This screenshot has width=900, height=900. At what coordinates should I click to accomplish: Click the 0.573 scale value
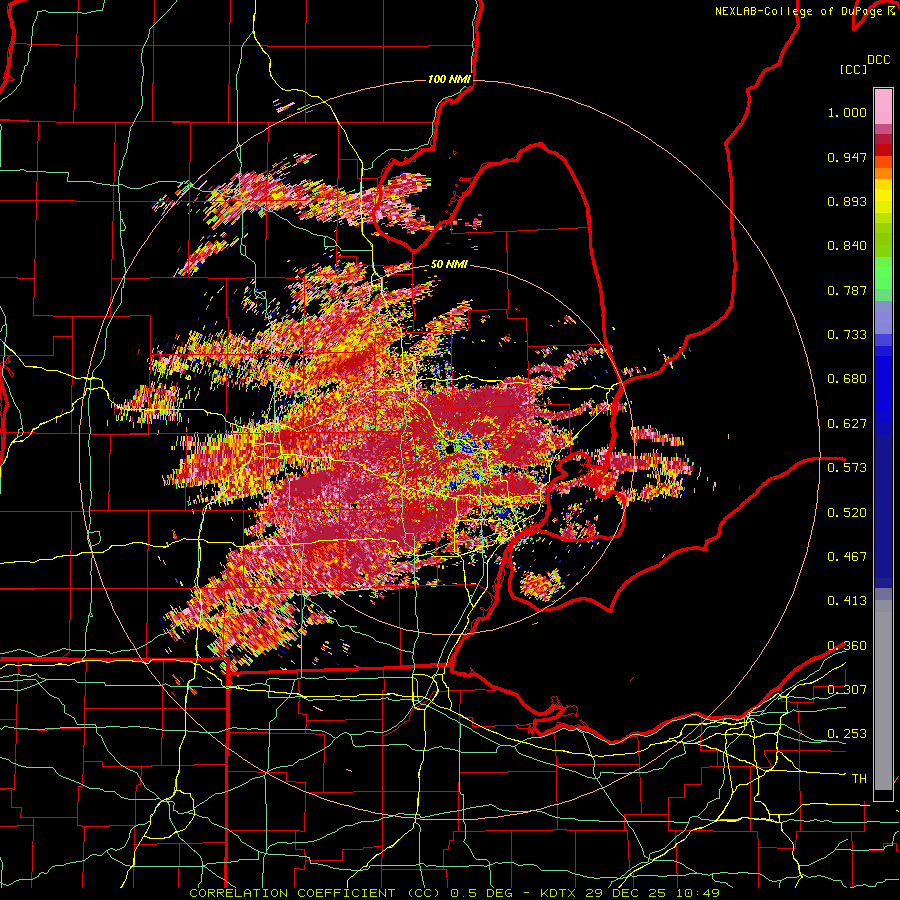tap(847, 467)
